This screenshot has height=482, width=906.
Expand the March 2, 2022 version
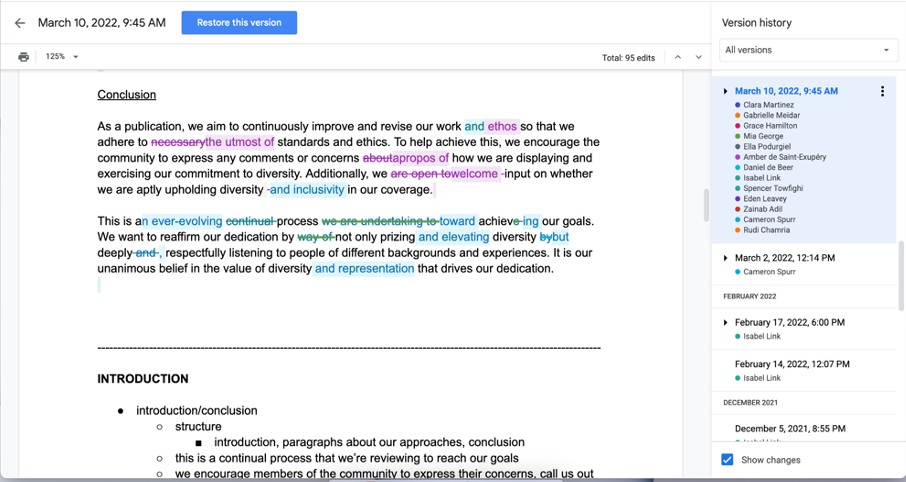pos(725,258)
